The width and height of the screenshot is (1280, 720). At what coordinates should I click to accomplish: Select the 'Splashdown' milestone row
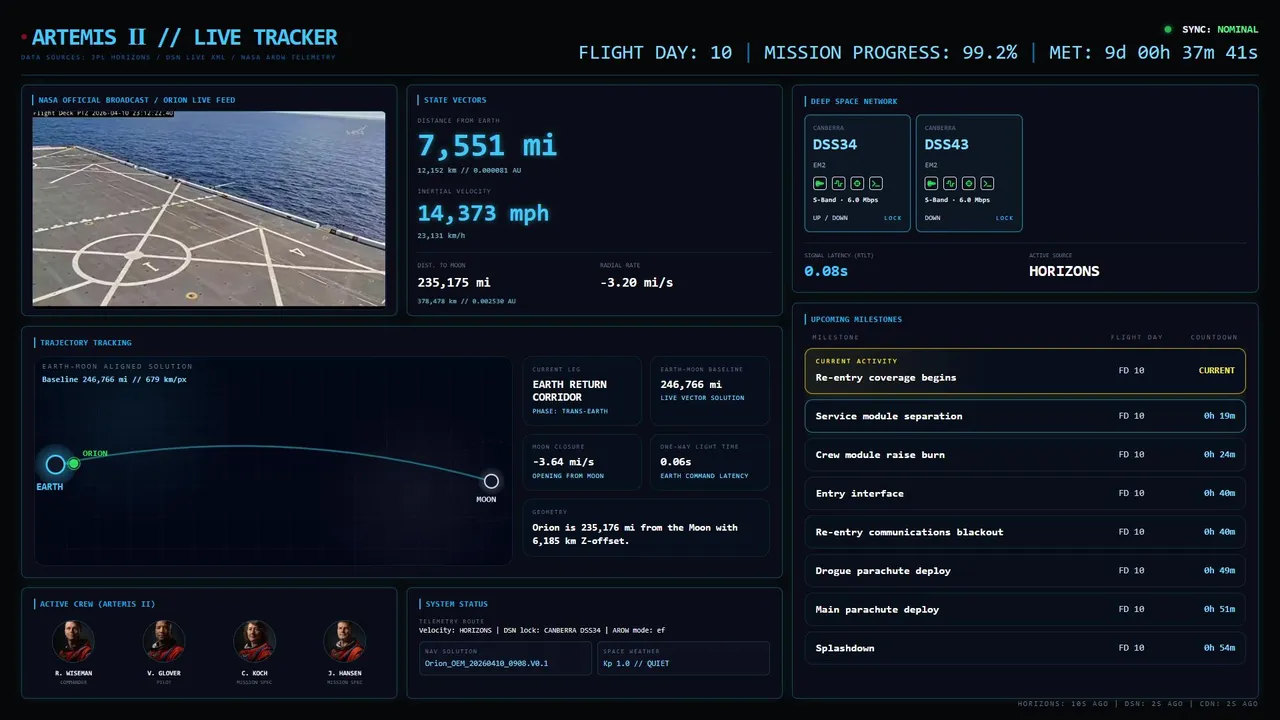click(1025, 648)
